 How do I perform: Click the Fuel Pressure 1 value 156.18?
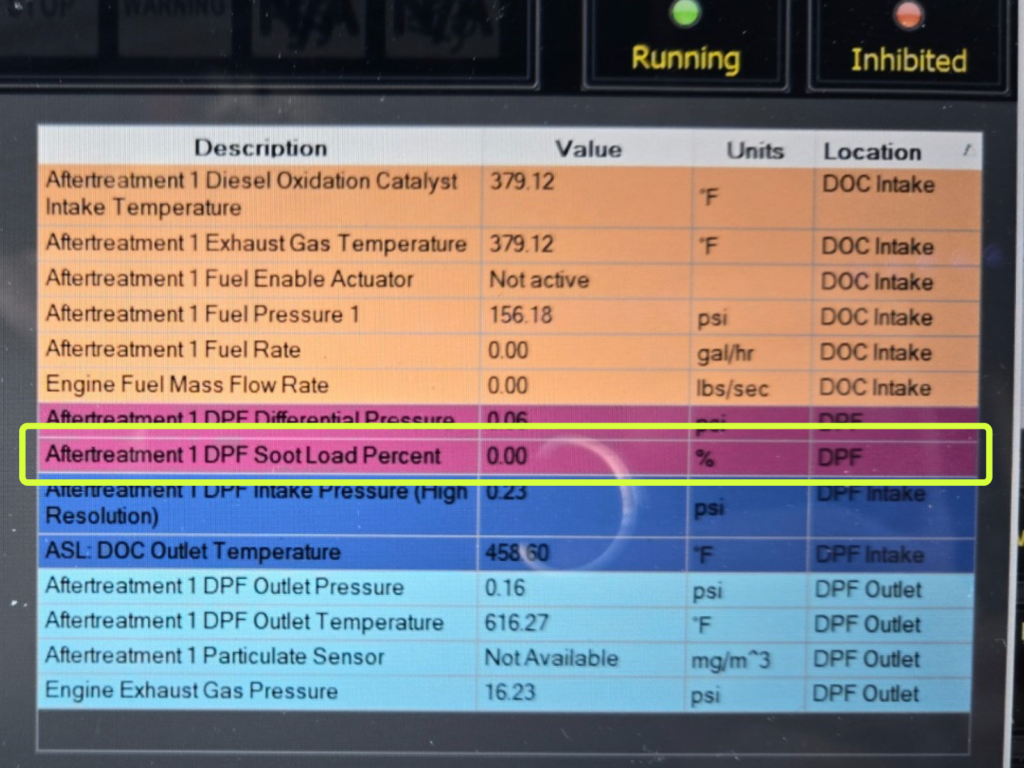tap(520, 315)
